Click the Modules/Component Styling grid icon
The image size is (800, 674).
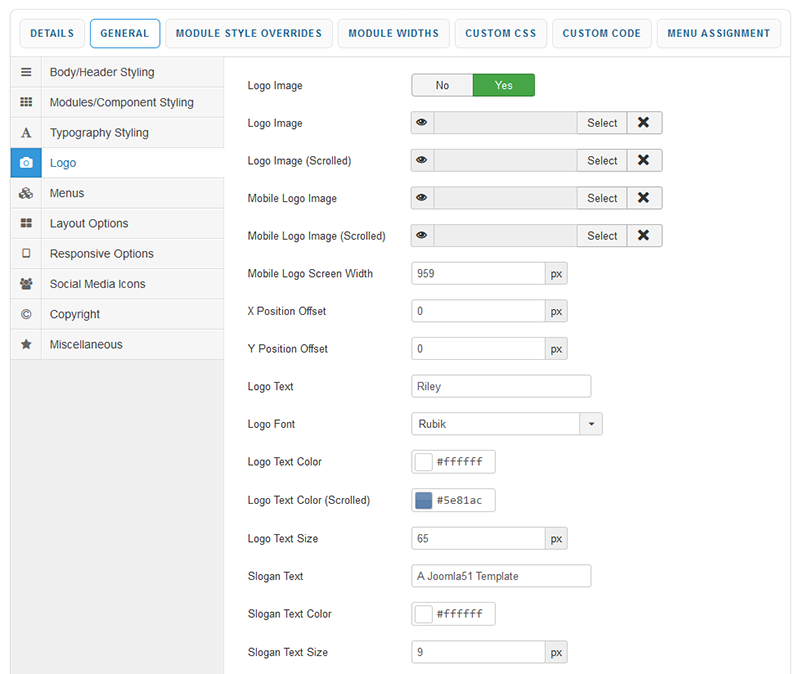coord(26,103)
